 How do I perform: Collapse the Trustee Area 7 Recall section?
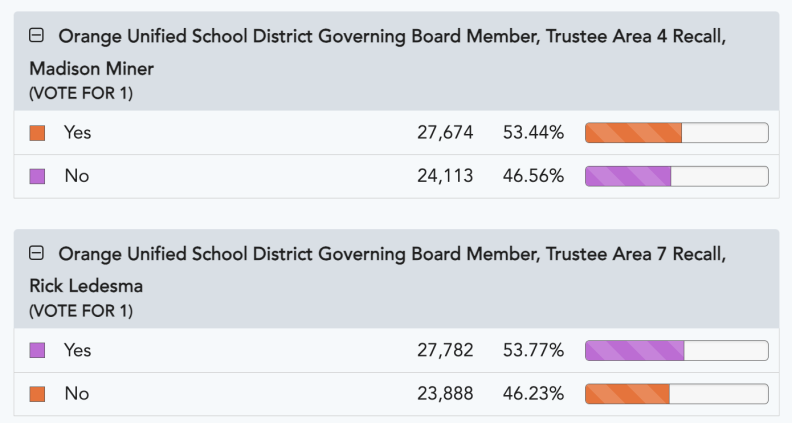37,254
